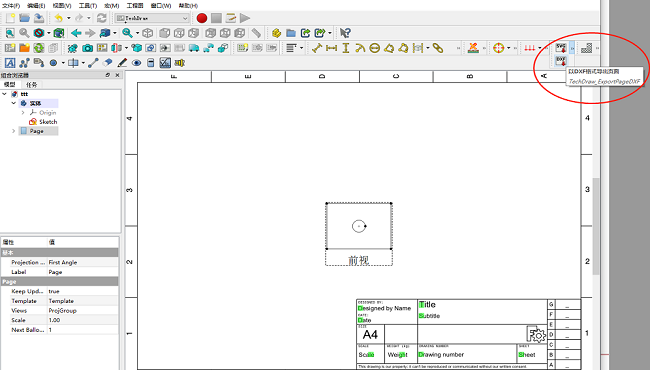Close the combo view panel
This screenshot has height=370, width=650.
point(117,75)
